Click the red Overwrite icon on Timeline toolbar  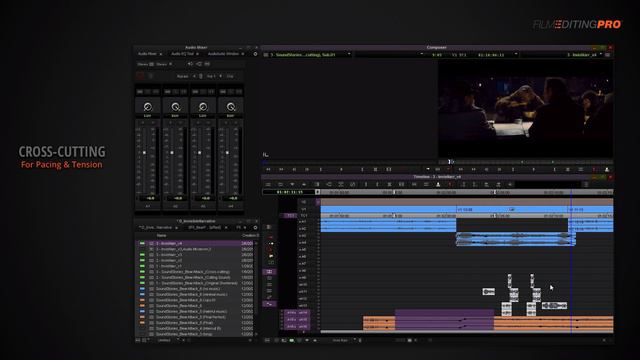coord(451,184)
